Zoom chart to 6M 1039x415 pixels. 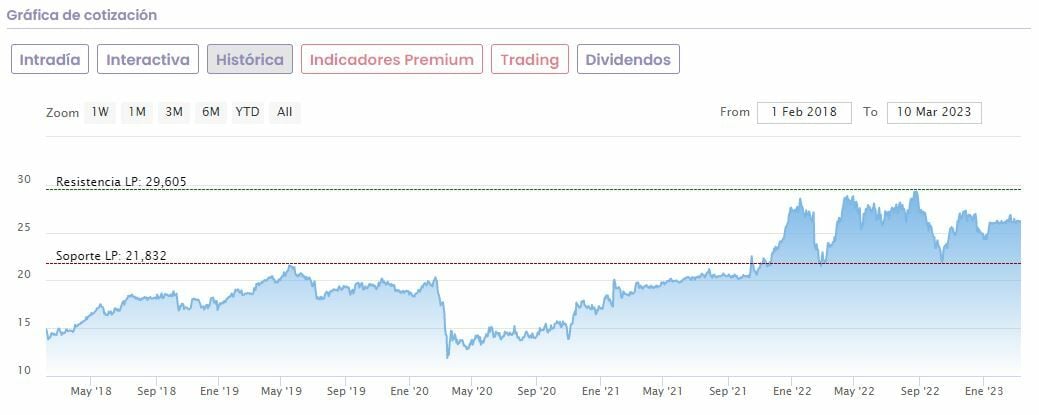click(x=210, y=112)
